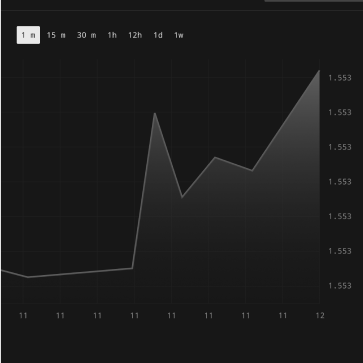Click the lowest point of the price line
This screenshot has width=363, height=363.
click(27, 277)
